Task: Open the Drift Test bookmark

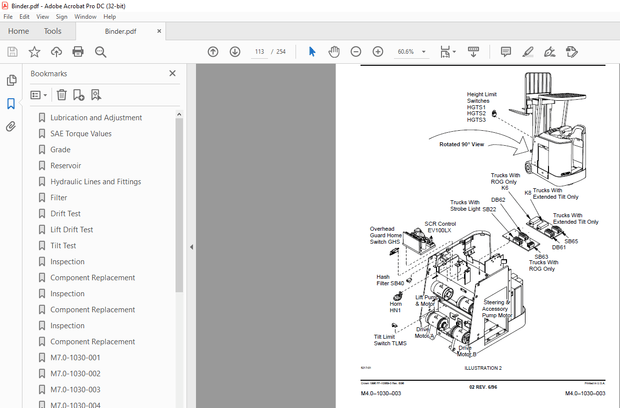Action: (x=65, y=213)
